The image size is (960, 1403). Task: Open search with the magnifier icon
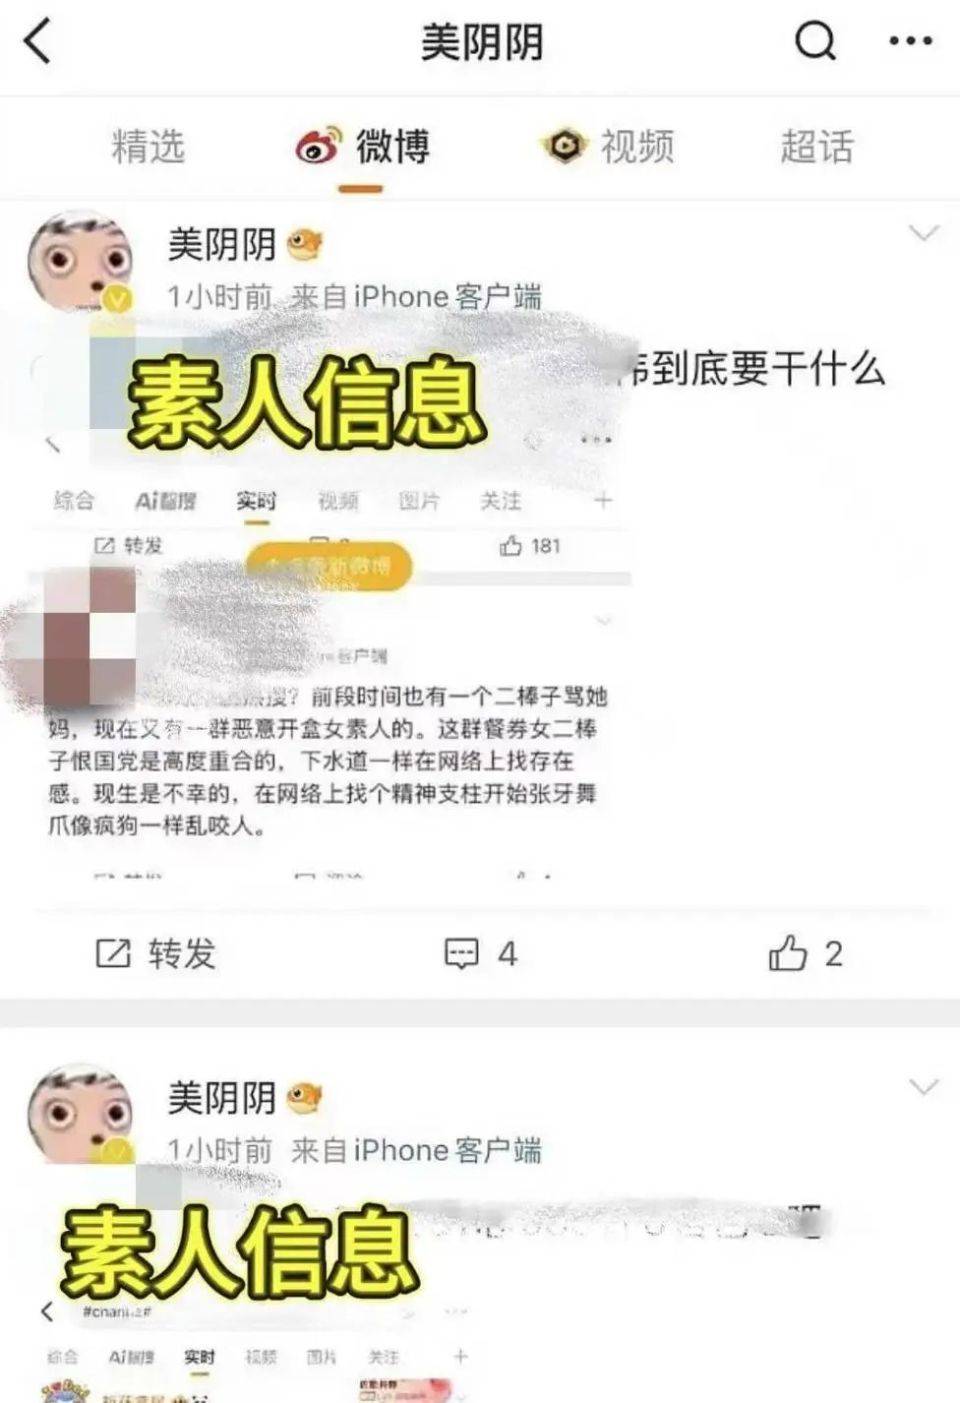click(815, 42)
